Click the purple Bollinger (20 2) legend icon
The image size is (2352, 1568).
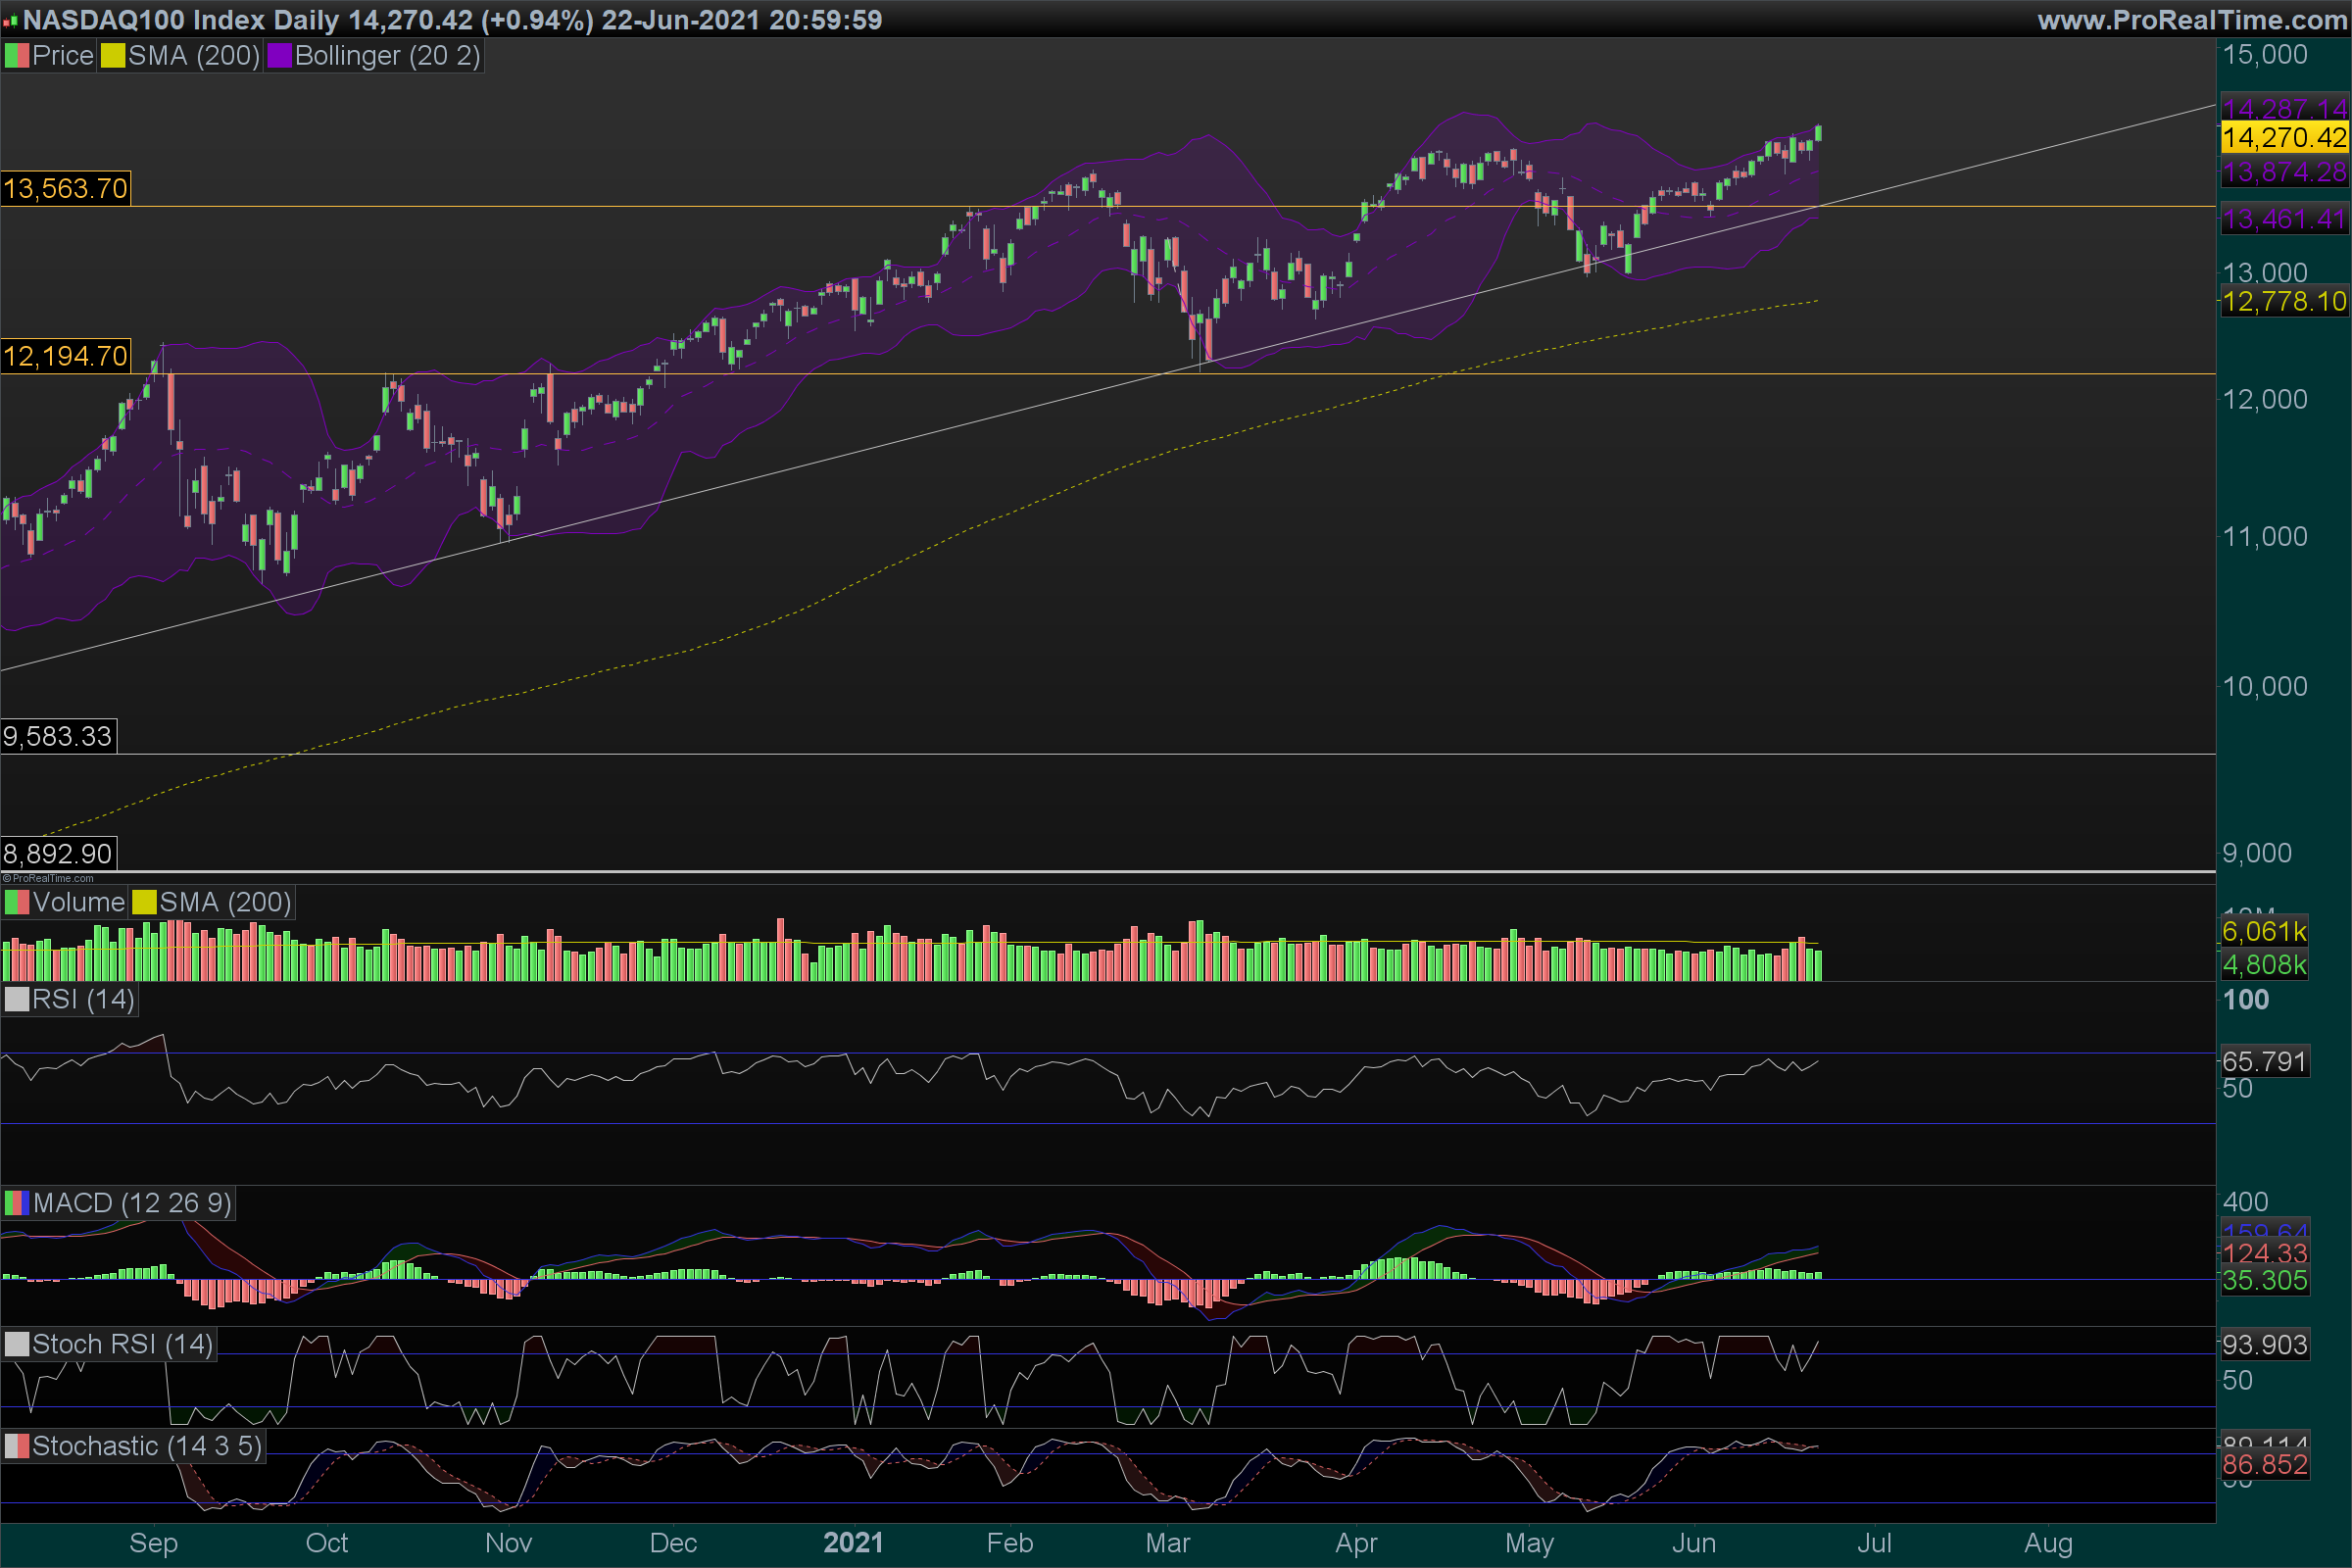click(279, 56)
